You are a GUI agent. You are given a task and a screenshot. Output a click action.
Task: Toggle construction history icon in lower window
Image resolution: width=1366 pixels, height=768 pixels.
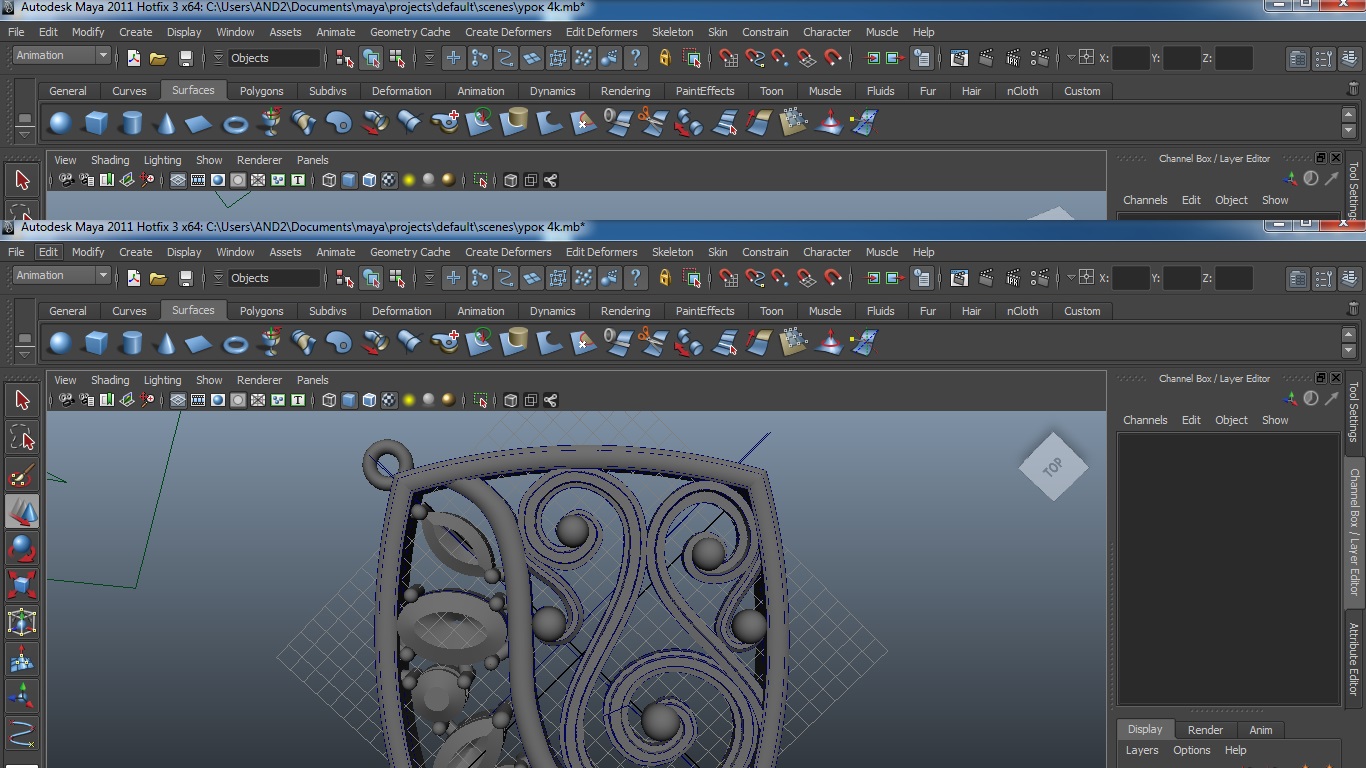coord(921,278)
